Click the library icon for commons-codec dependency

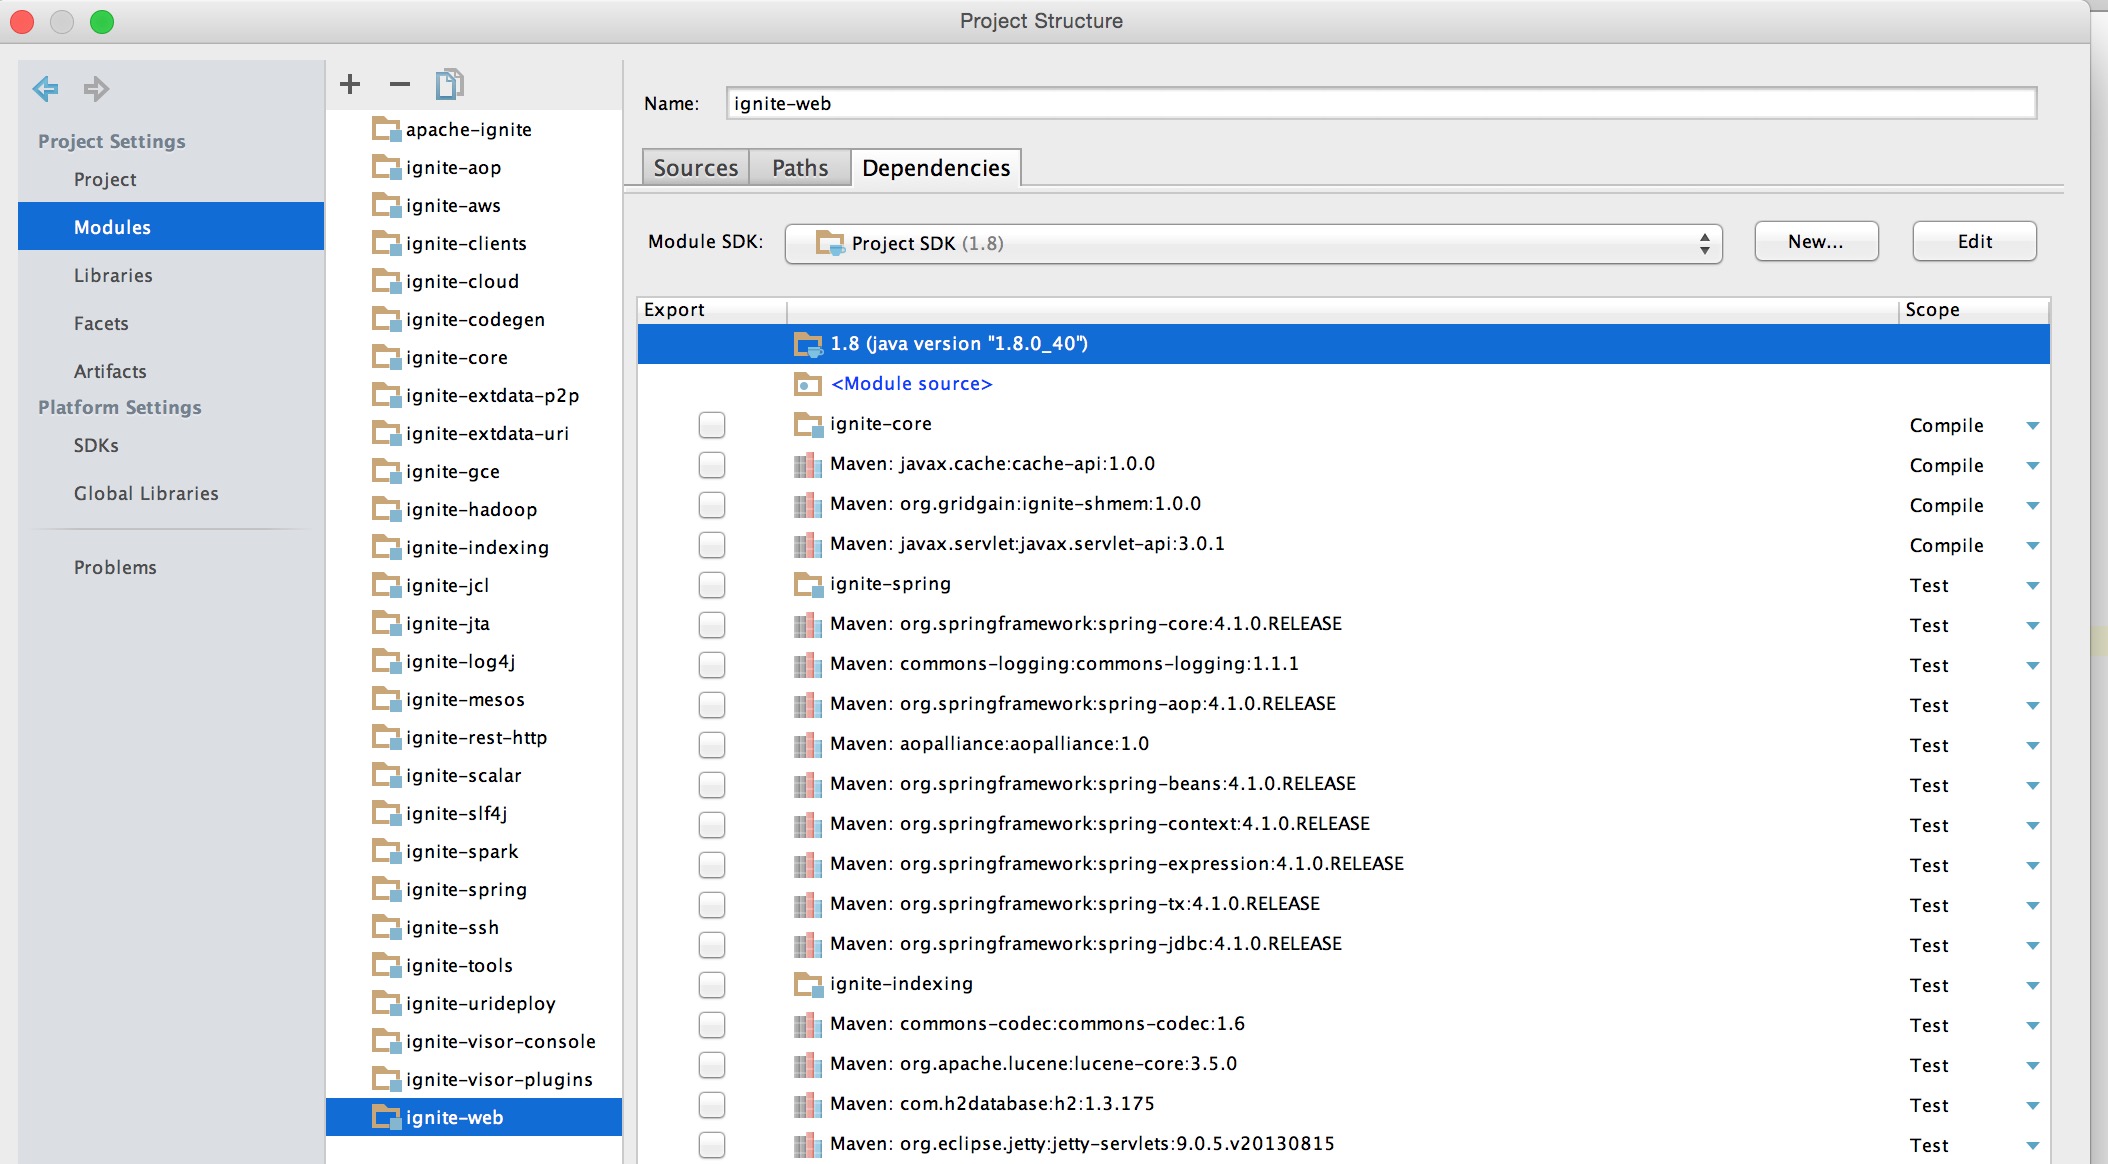[807, 1024]
